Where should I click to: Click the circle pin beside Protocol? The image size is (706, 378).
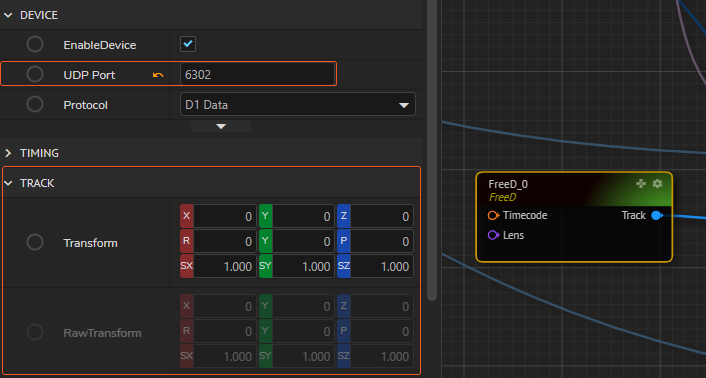click(x=35, y=104)
